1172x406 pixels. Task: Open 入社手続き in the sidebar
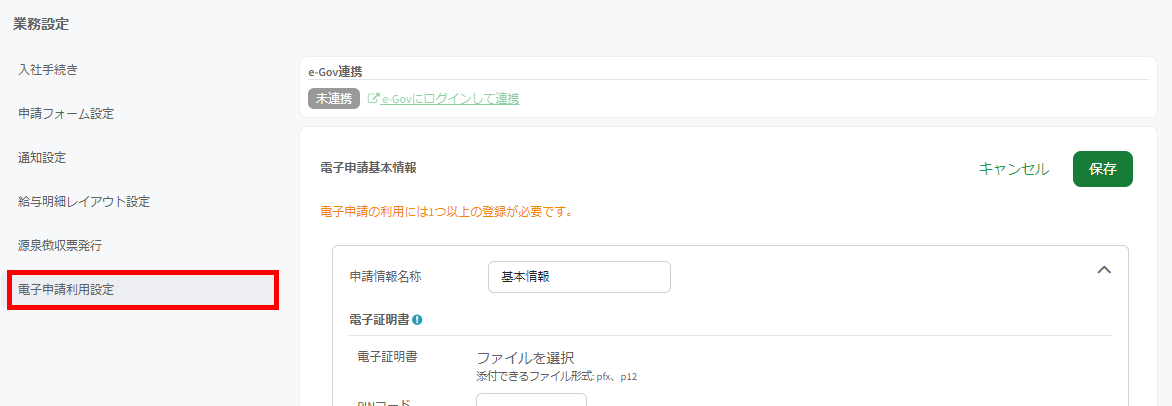48,70
